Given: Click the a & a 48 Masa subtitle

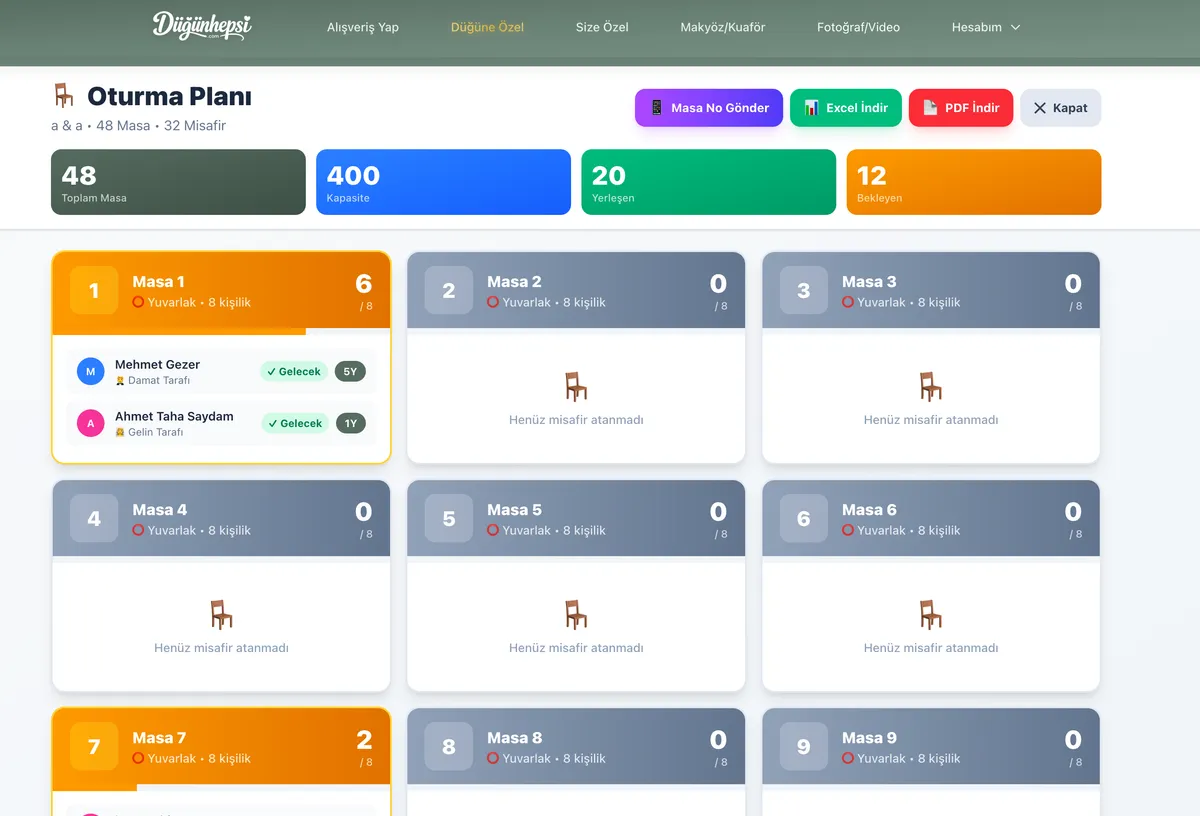Looking at the screenshot, I should 138,126.
